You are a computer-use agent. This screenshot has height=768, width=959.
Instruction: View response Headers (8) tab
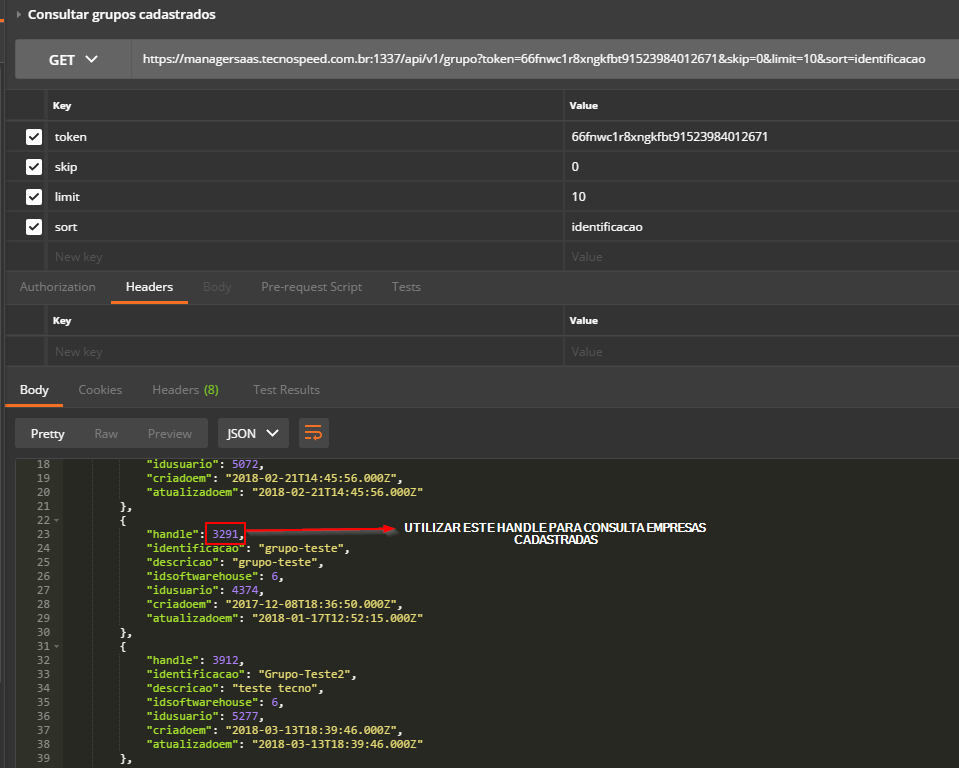pyautogui.click(x=185, y=390)
